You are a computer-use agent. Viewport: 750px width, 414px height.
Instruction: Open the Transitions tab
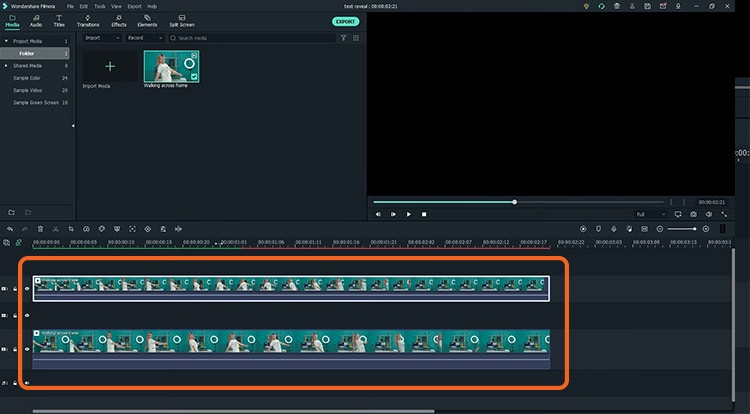[x=88, y=21]
